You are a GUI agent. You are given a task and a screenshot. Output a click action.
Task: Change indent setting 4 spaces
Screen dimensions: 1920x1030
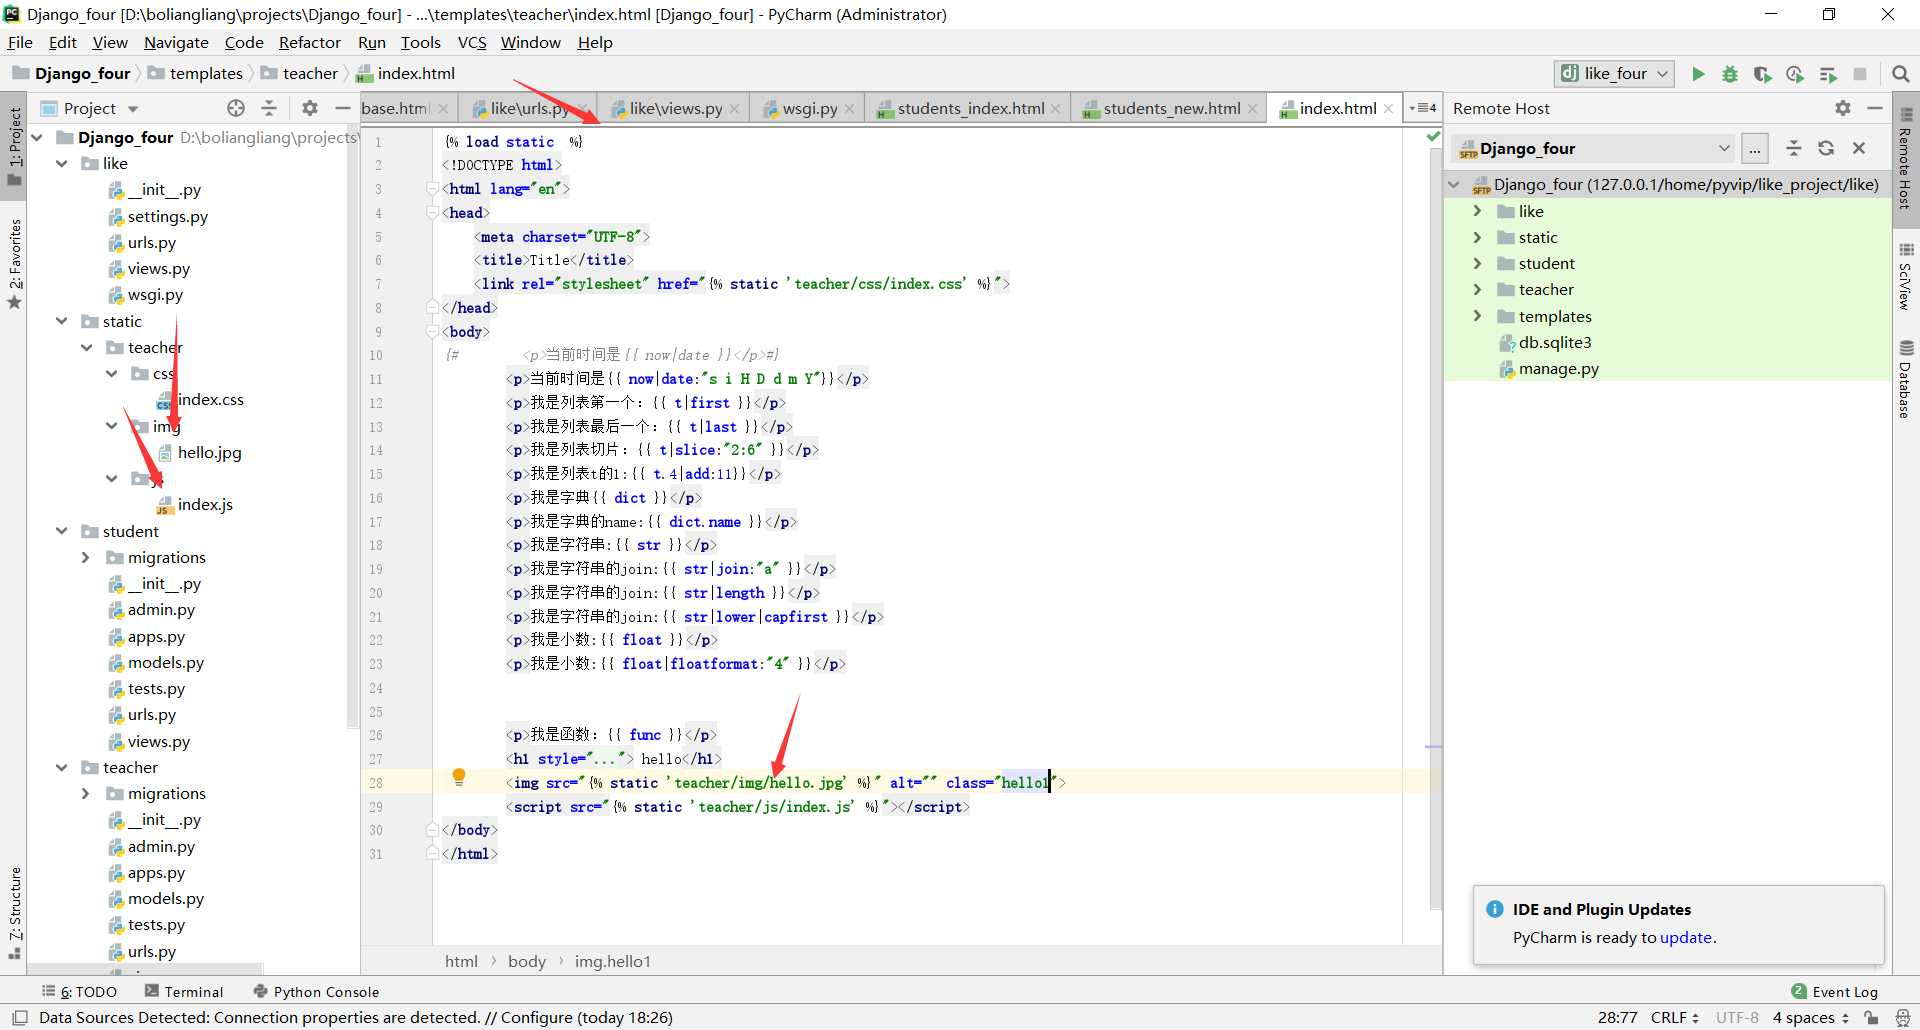coord(1811,1017)
